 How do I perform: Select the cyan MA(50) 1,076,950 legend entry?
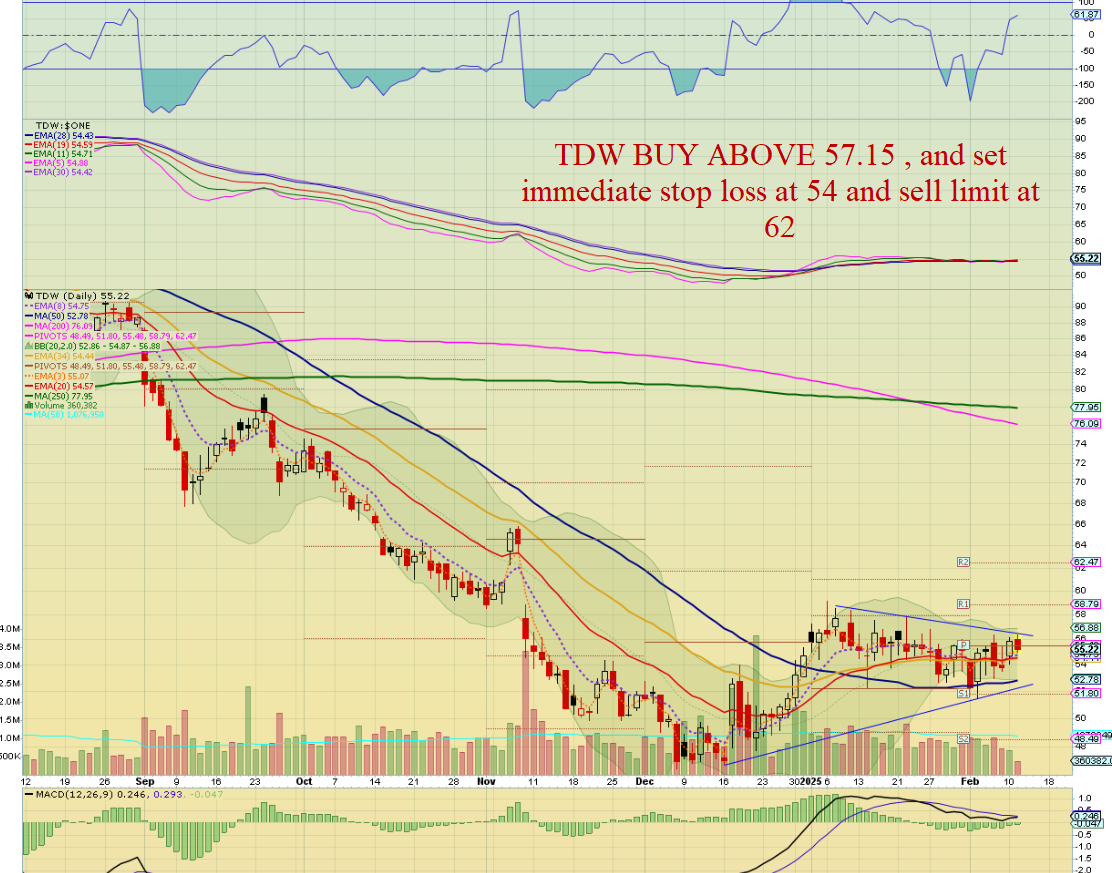[x=65, y=414]
